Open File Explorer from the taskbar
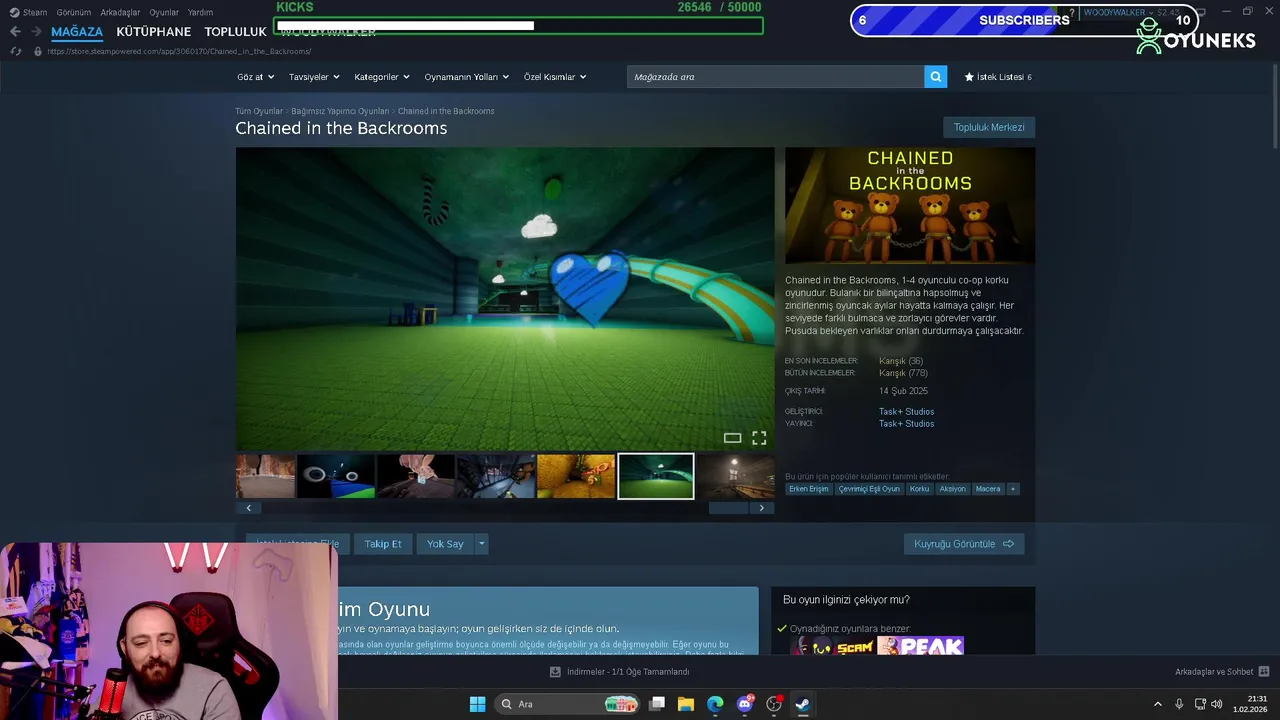 [x=686, y=704]
